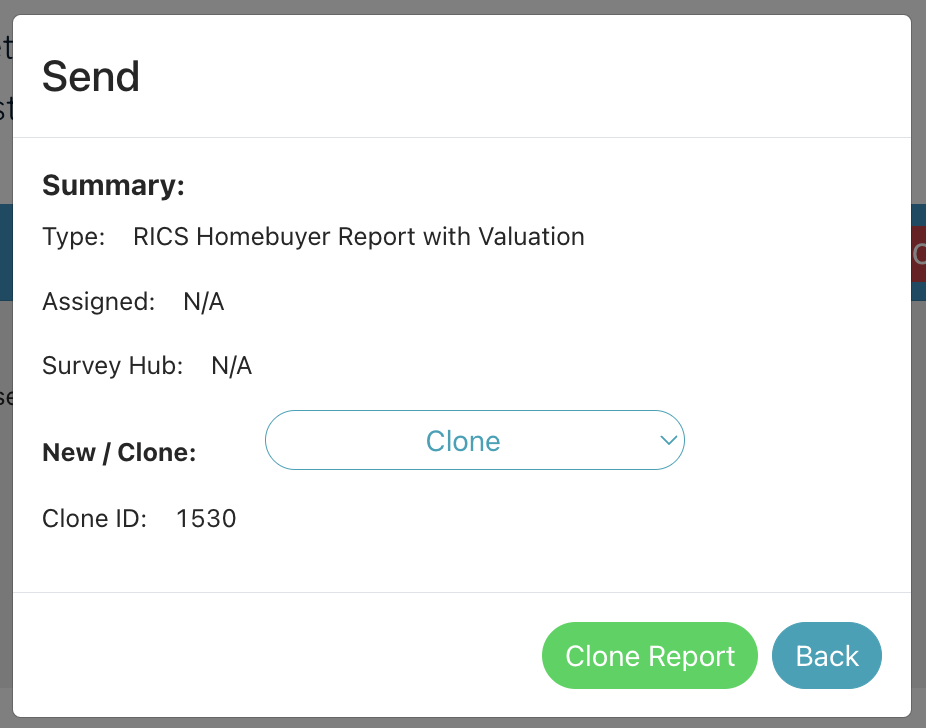Click the selected Clone text in dropdown

click(x=462, y=441)
